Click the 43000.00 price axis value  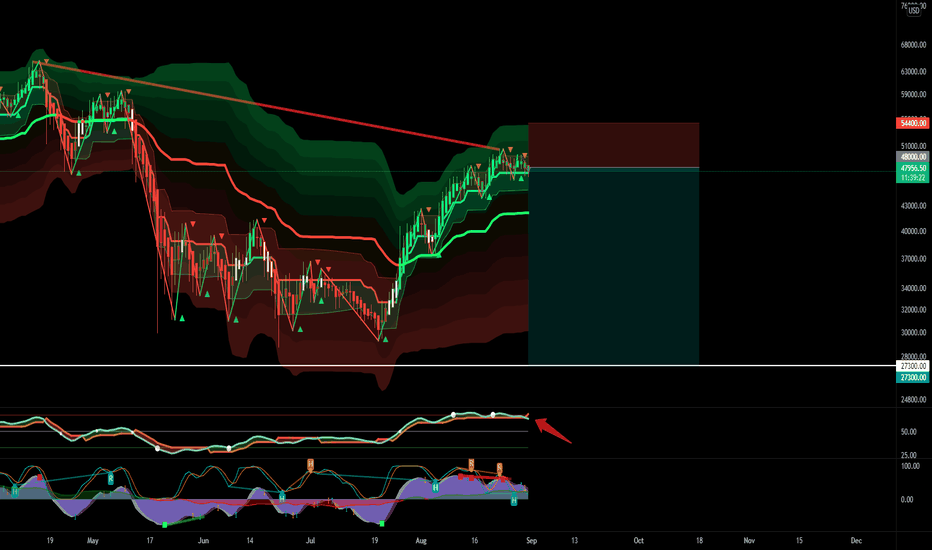[x=913, y=206]
